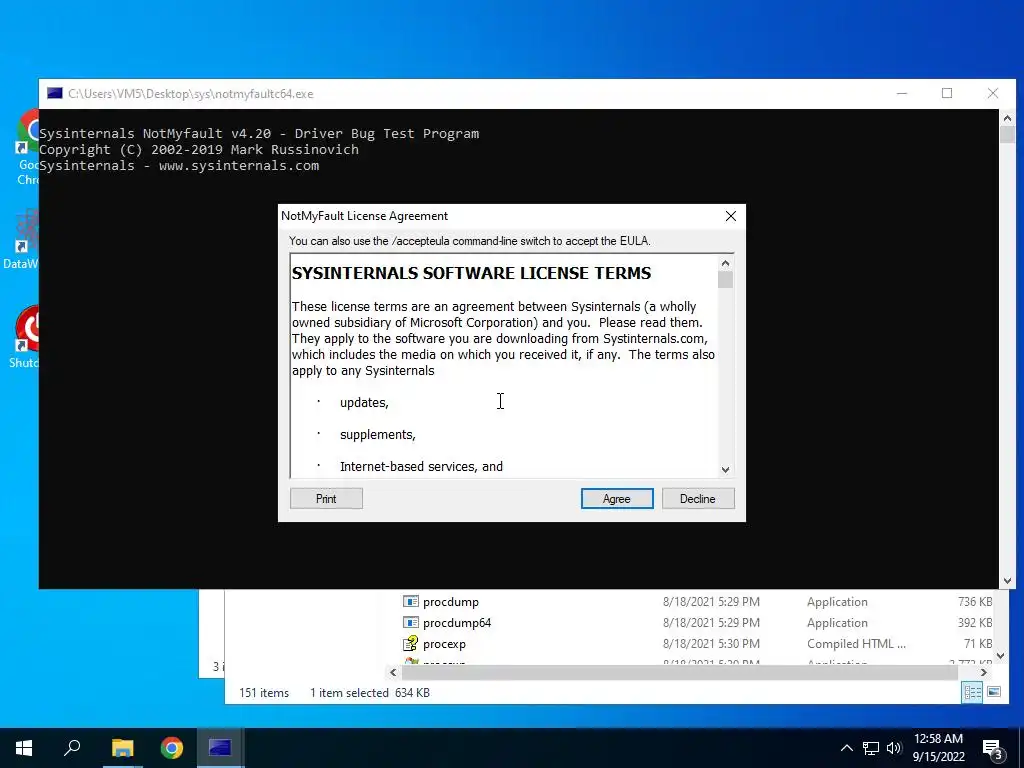This screenshot has height=768, width=1024.
Task: Open network status tray icon
Action: click(x=871, y=748)
